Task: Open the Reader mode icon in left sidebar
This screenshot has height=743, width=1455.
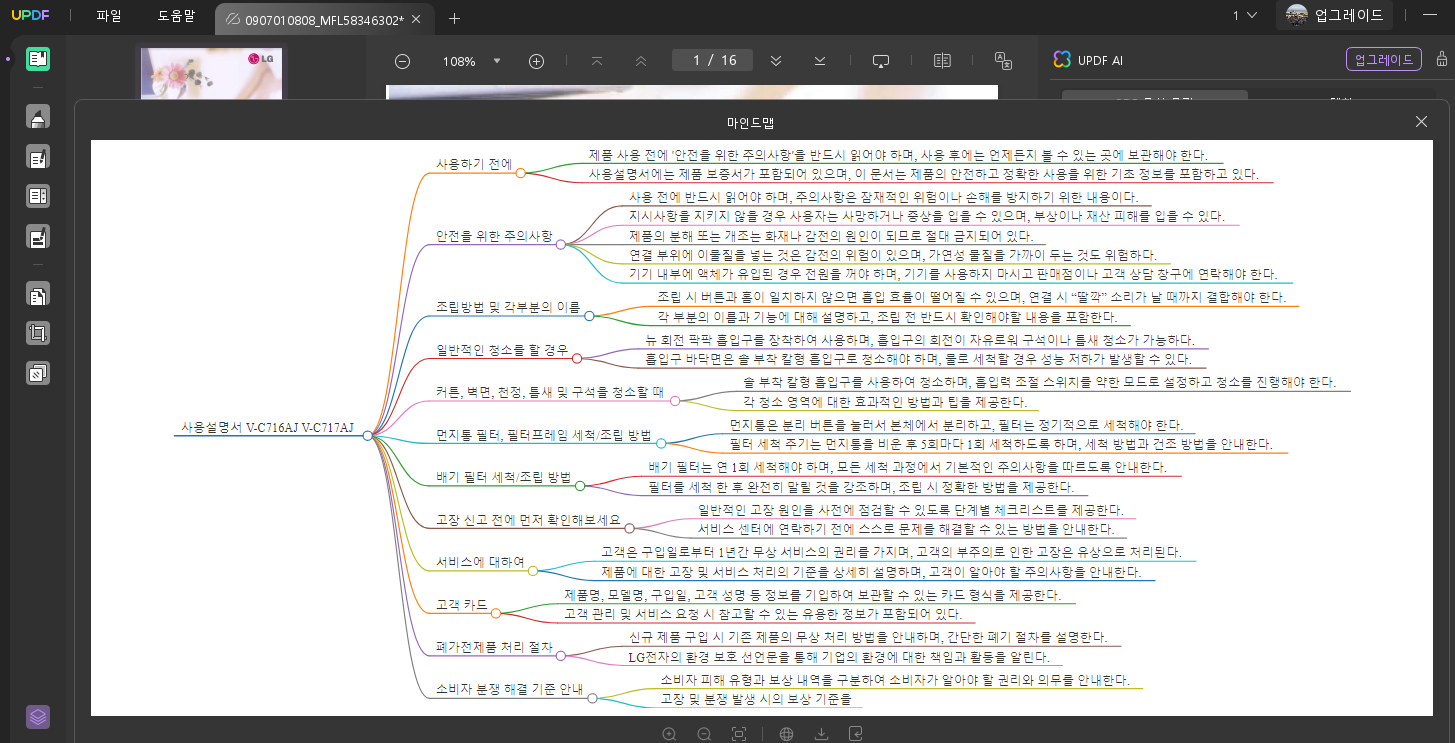Action: (38, 59)
